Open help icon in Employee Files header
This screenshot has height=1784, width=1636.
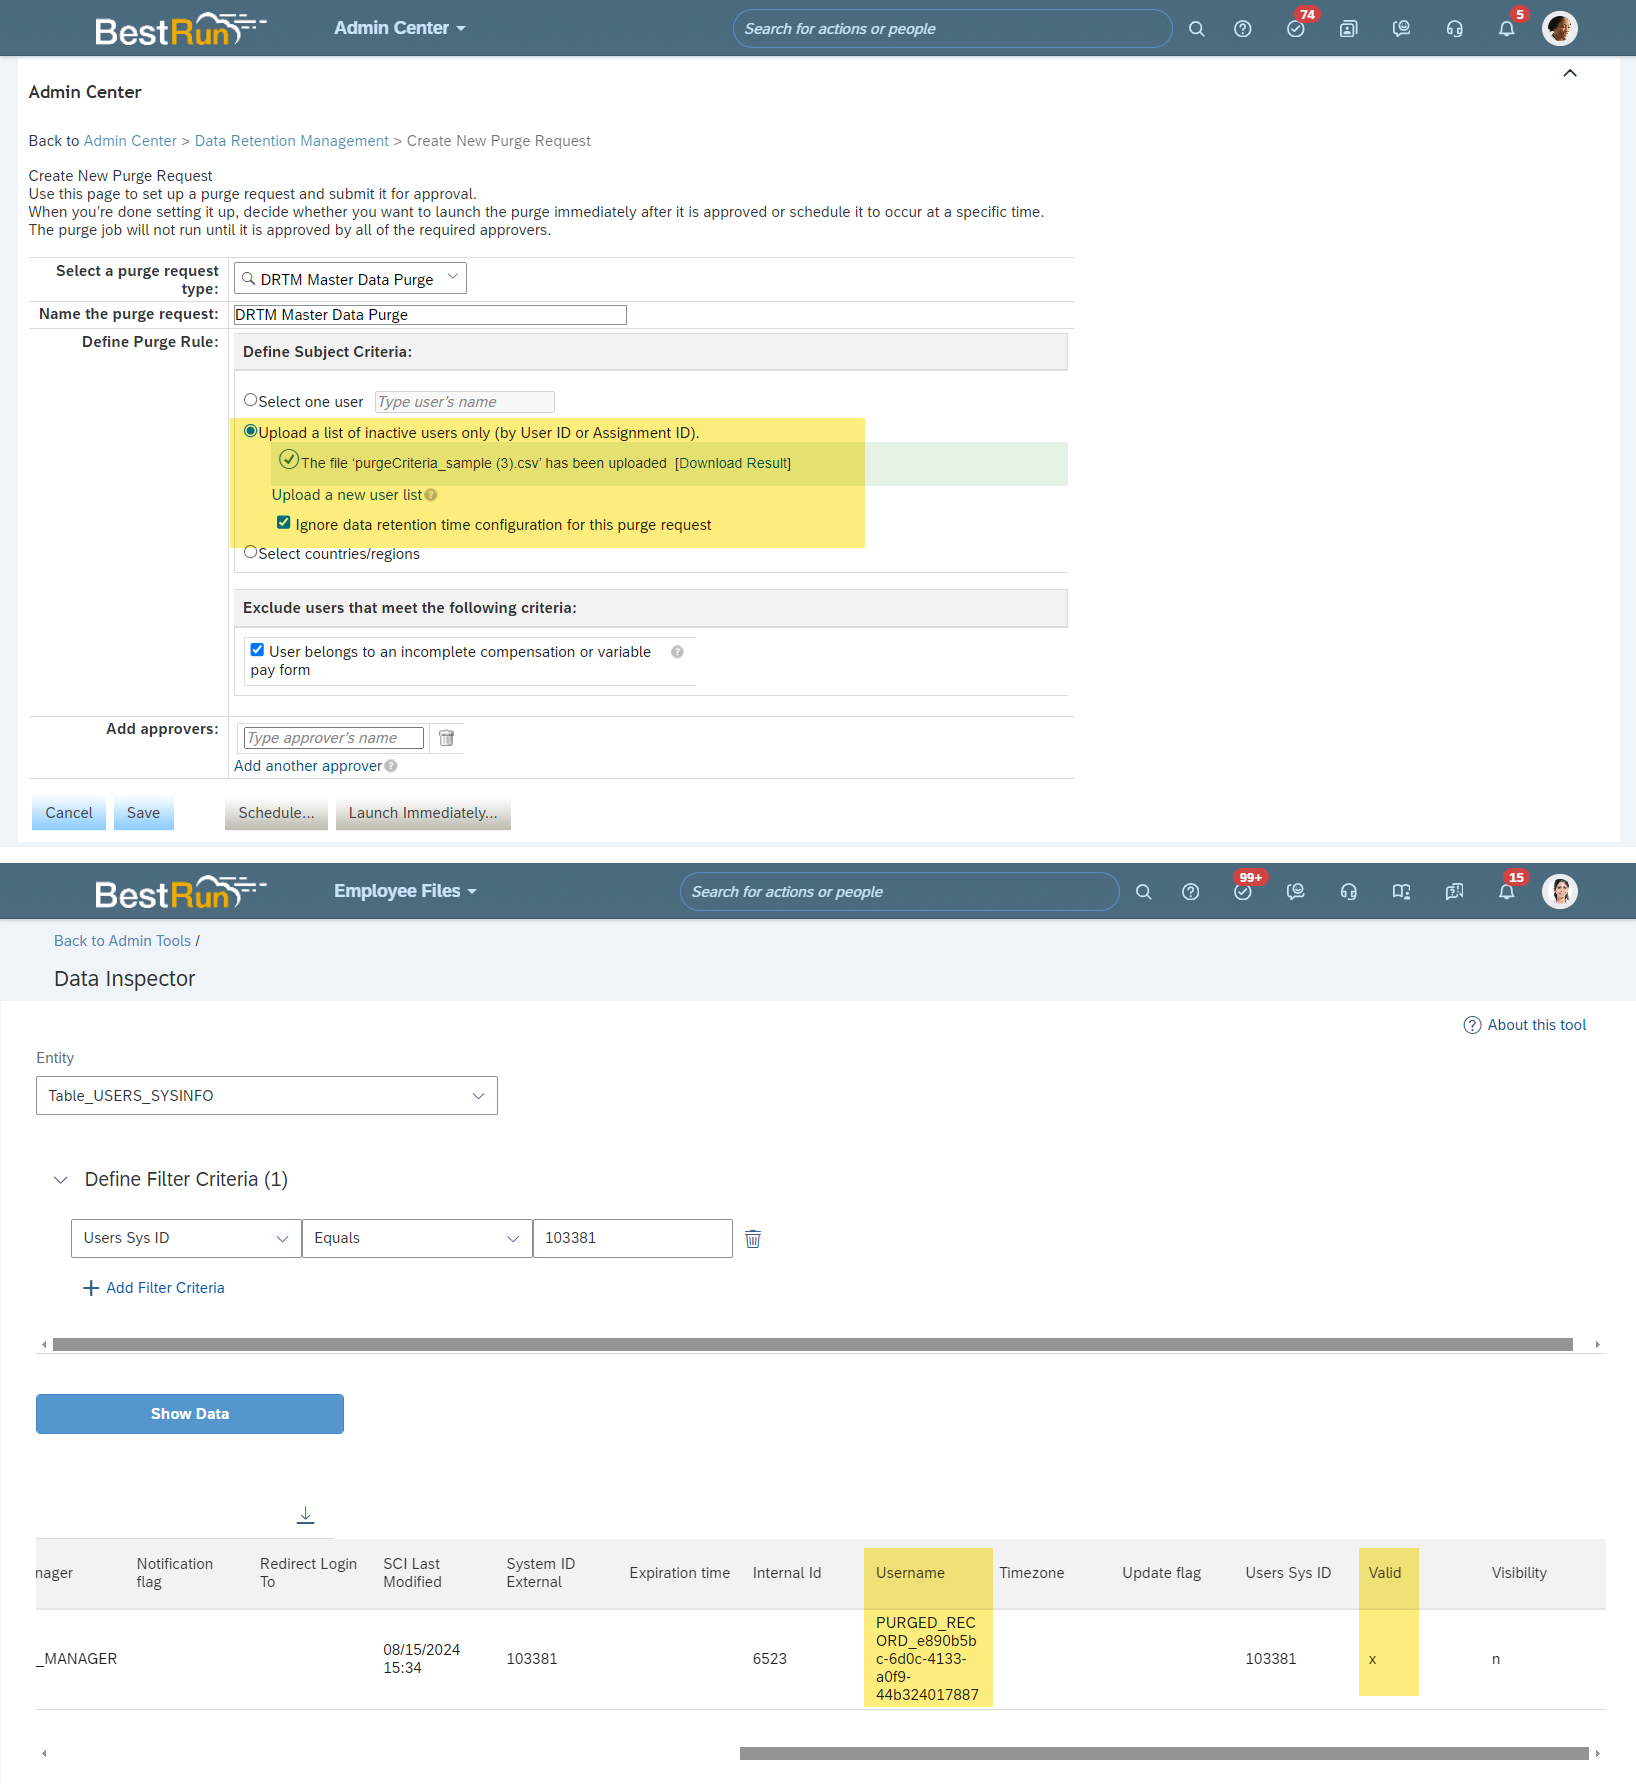tap(1191, 892)
